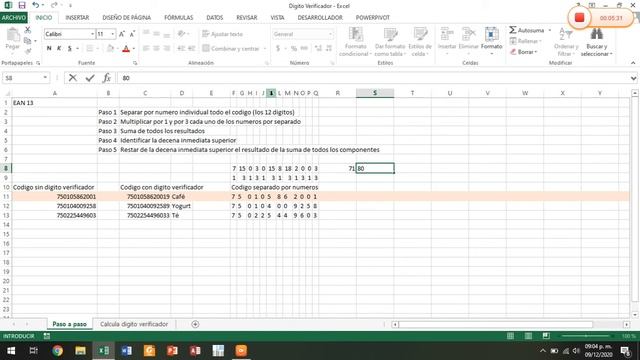Viewport: 640px width, 360px height.
Task: Click the Autosuma sigma icon
Action: (513, 30)
